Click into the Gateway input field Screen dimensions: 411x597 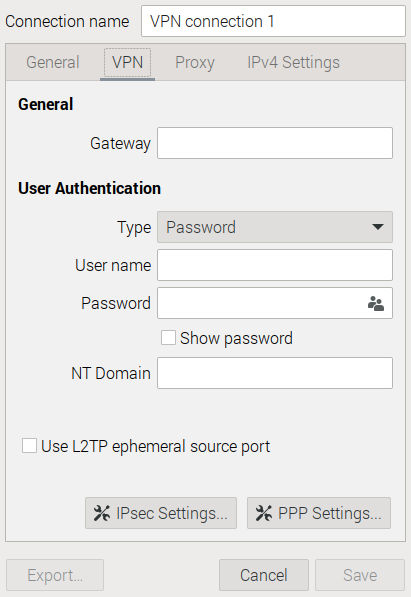click(275, 143)
